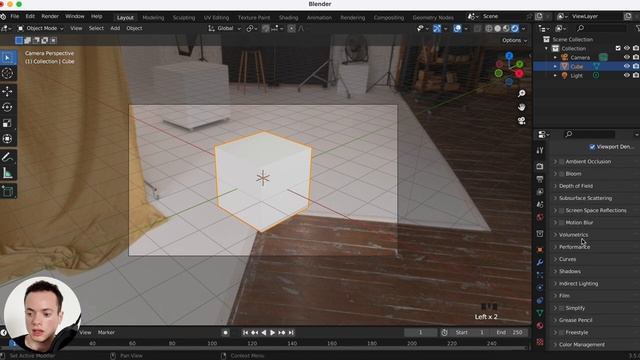The image size is (640, 360).
Task: Enable the Ambient Occlusion checkbox
Action: click(562, 162)
